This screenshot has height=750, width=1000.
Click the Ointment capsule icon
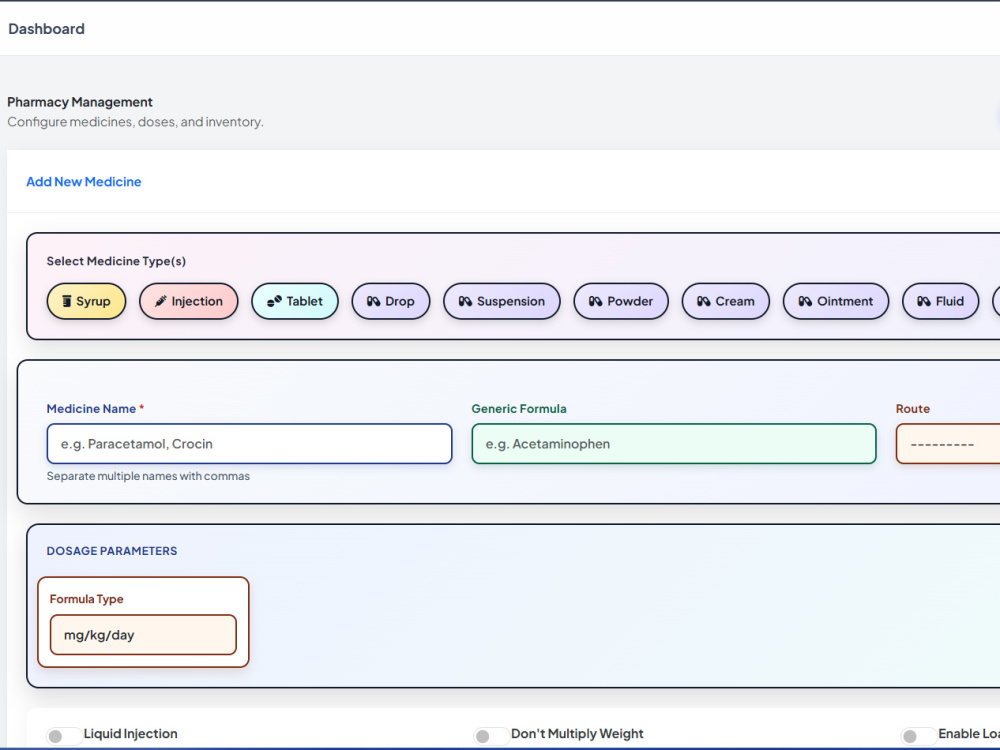[805, 301]
